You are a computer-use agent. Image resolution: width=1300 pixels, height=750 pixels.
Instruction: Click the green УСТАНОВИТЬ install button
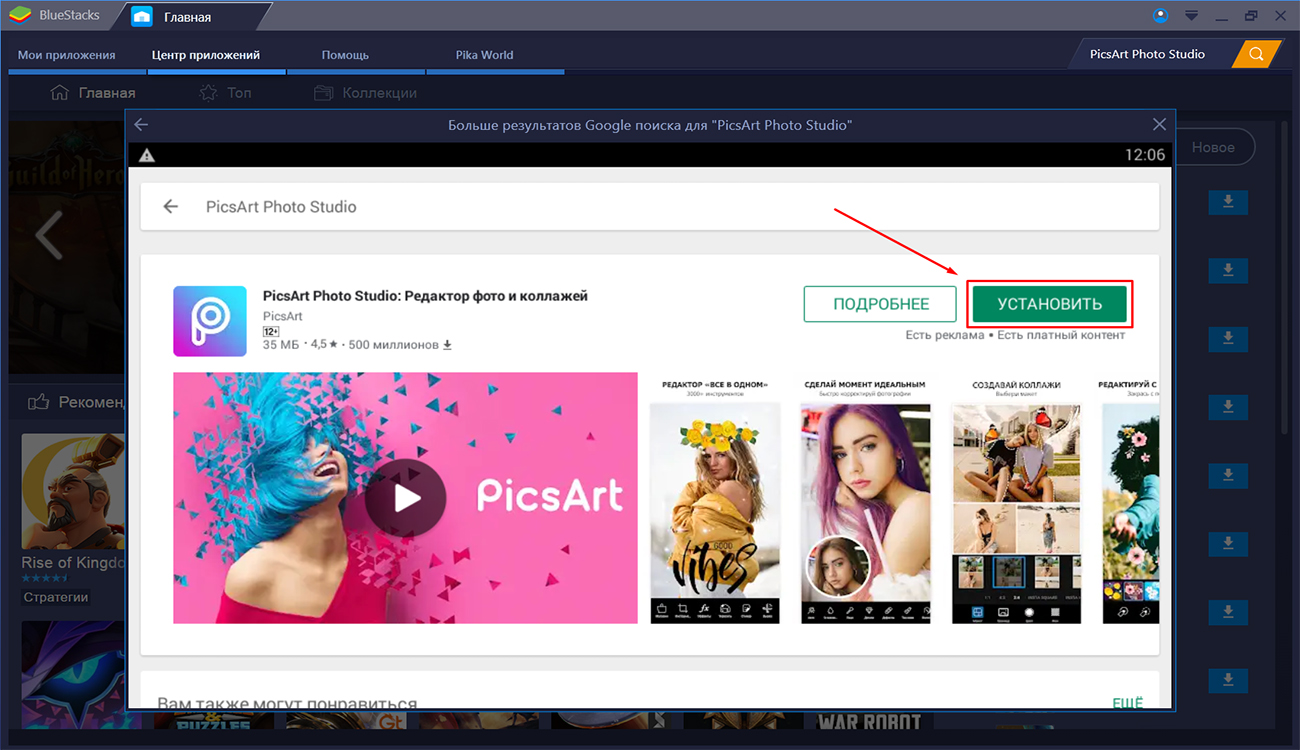[1049, 304]
